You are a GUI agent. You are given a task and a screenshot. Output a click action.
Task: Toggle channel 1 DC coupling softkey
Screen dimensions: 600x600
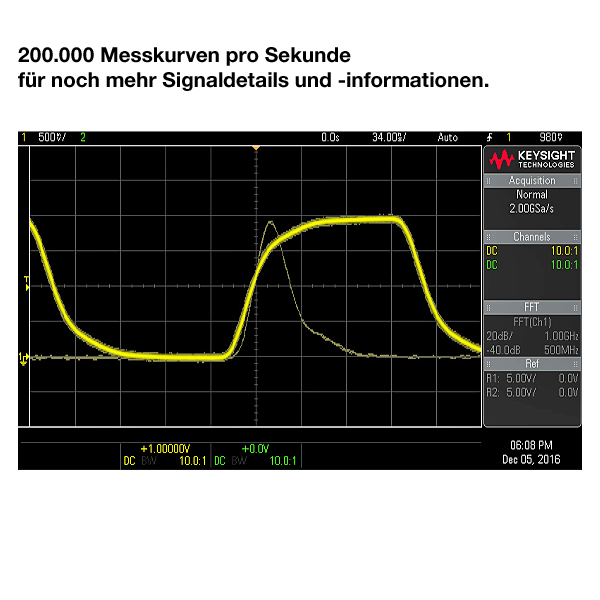tap(128, 461)
